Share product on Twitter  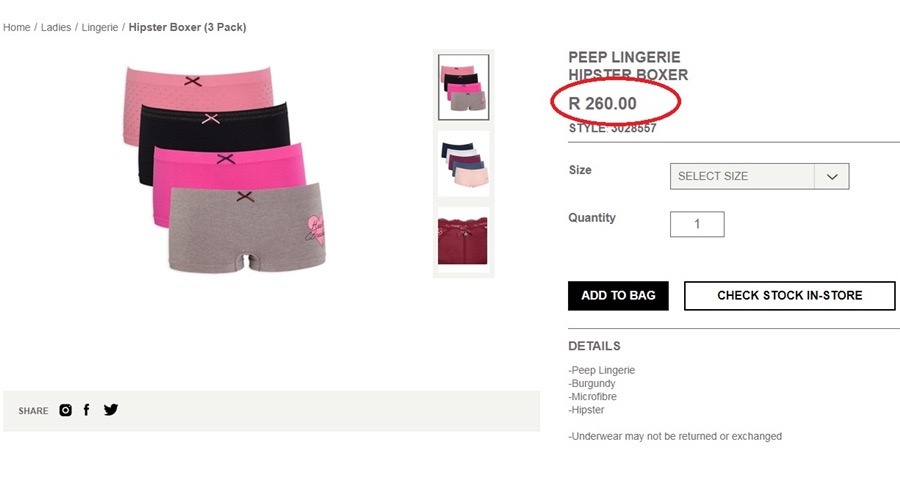point(111,410)
